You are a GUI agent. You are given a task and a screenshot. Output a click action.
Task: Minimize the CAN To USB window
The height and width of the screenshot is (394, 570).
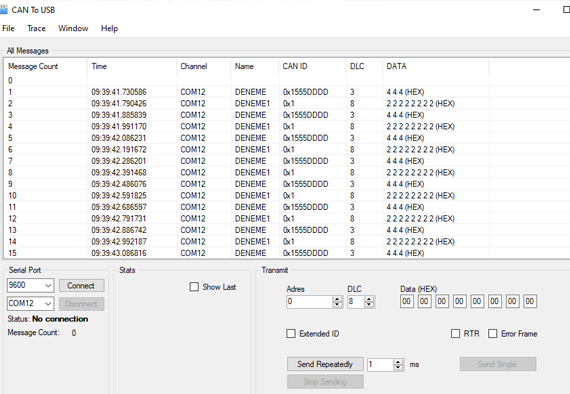click(536, 10)
